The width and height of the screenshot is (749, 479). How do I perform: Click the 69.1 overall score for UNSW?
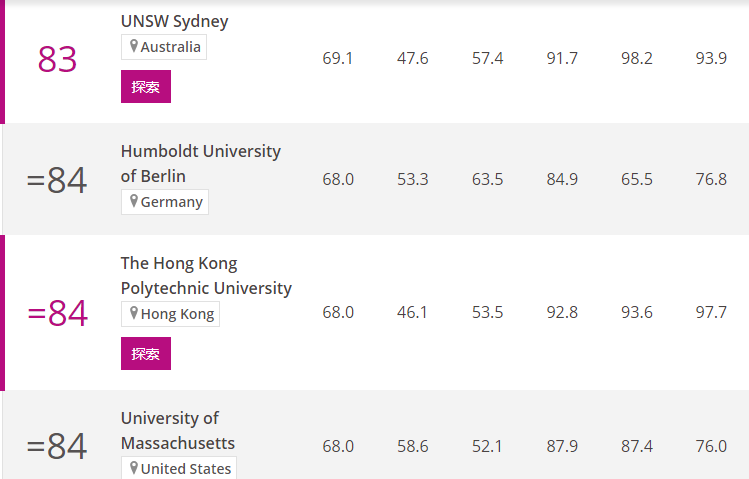(338, 58)
